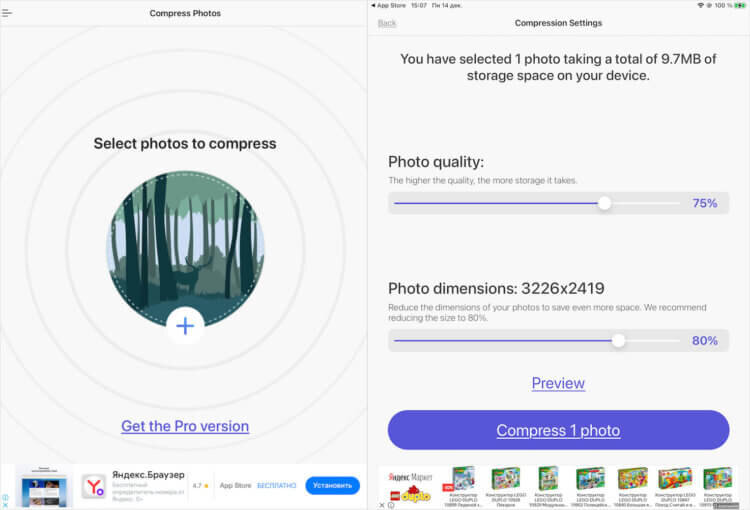Return to App Store via status bar
Screen dimensions: 750x510
pos(388,5)
